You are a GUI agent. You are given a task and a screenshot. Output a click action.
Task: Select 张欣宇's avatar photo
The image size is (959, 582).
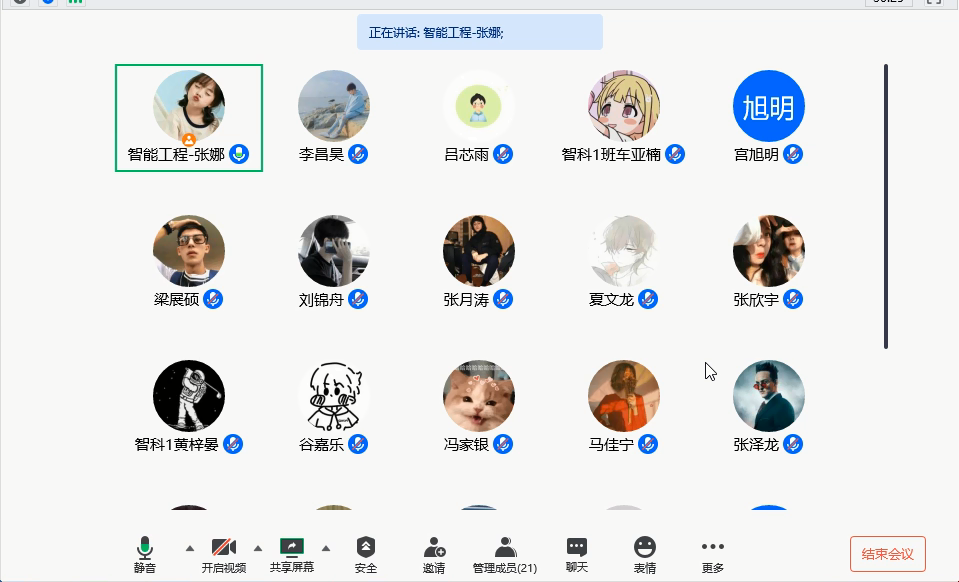point(769,251)
